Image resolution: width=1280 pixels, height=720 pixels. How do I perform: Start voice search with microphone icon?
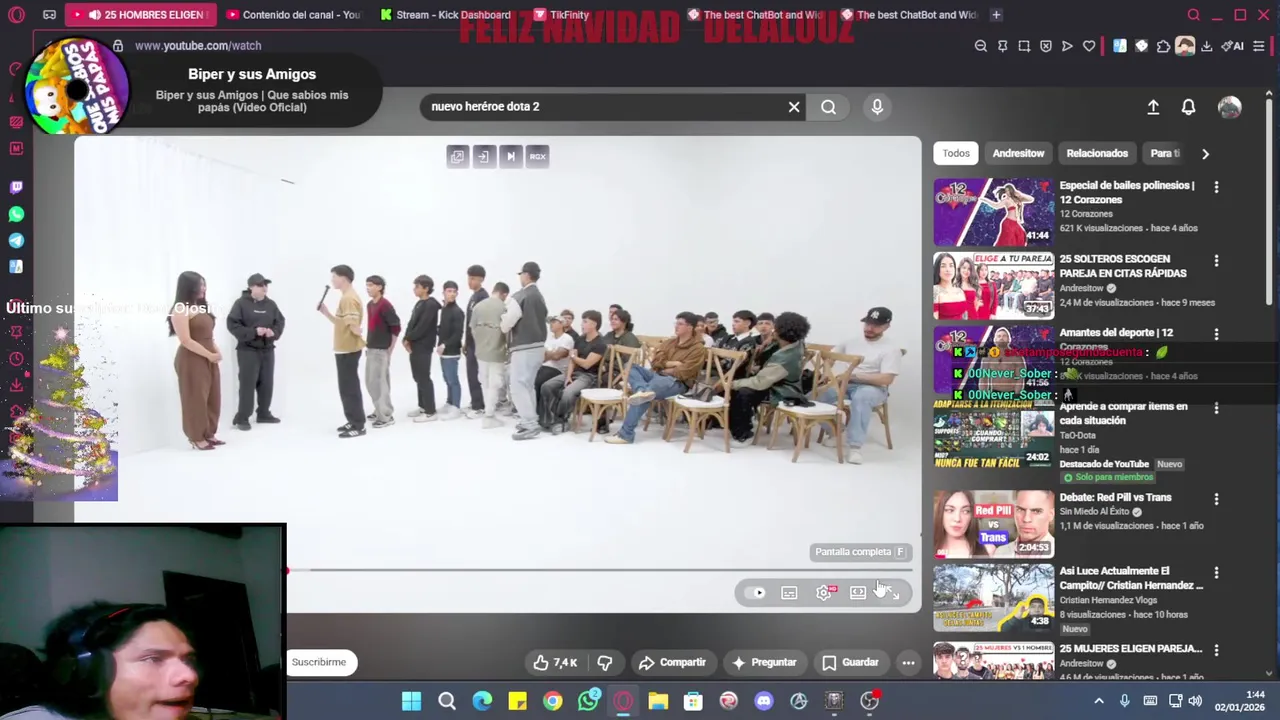click(x=877, y=107)
